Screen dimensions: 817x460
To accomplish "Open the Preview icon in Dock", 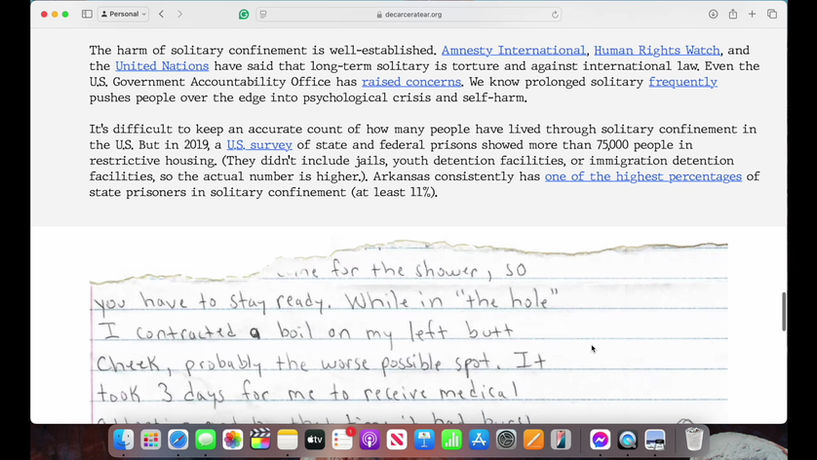I will (x=655, y=440).
